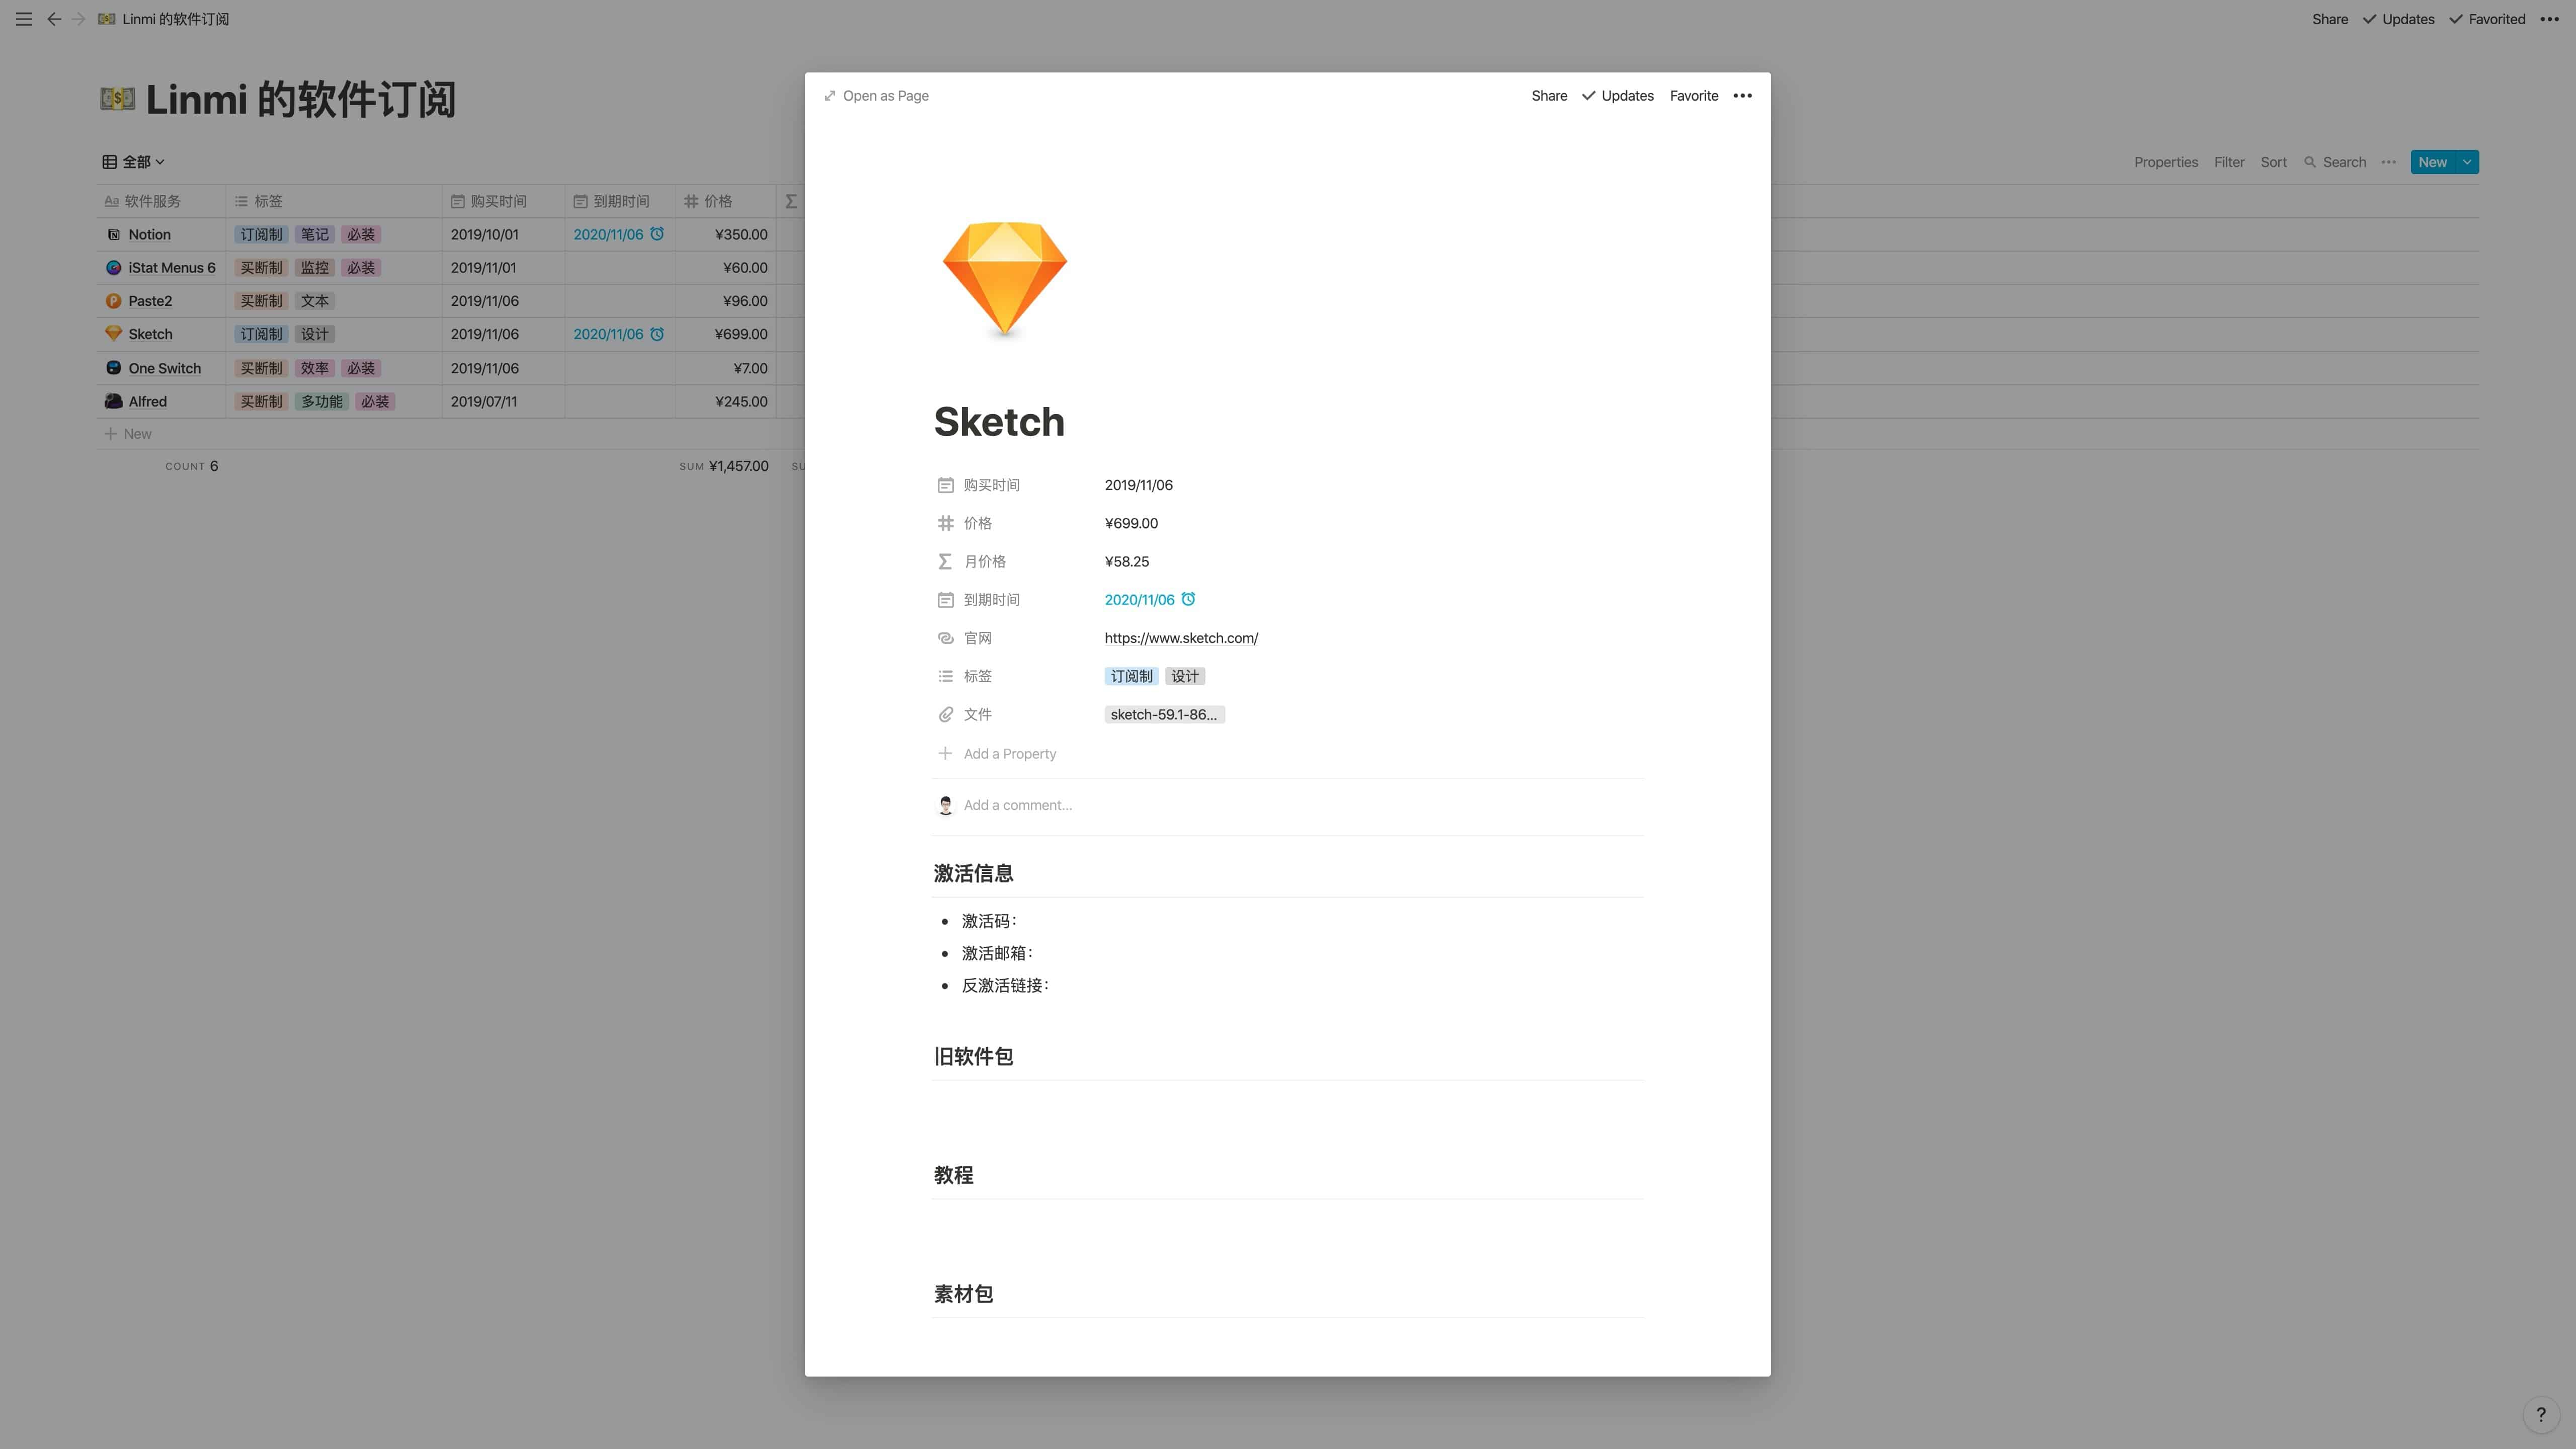Click the blue New button
The height and width of the screenshot is (1449, 2576).
click(x=2432, y=162)
